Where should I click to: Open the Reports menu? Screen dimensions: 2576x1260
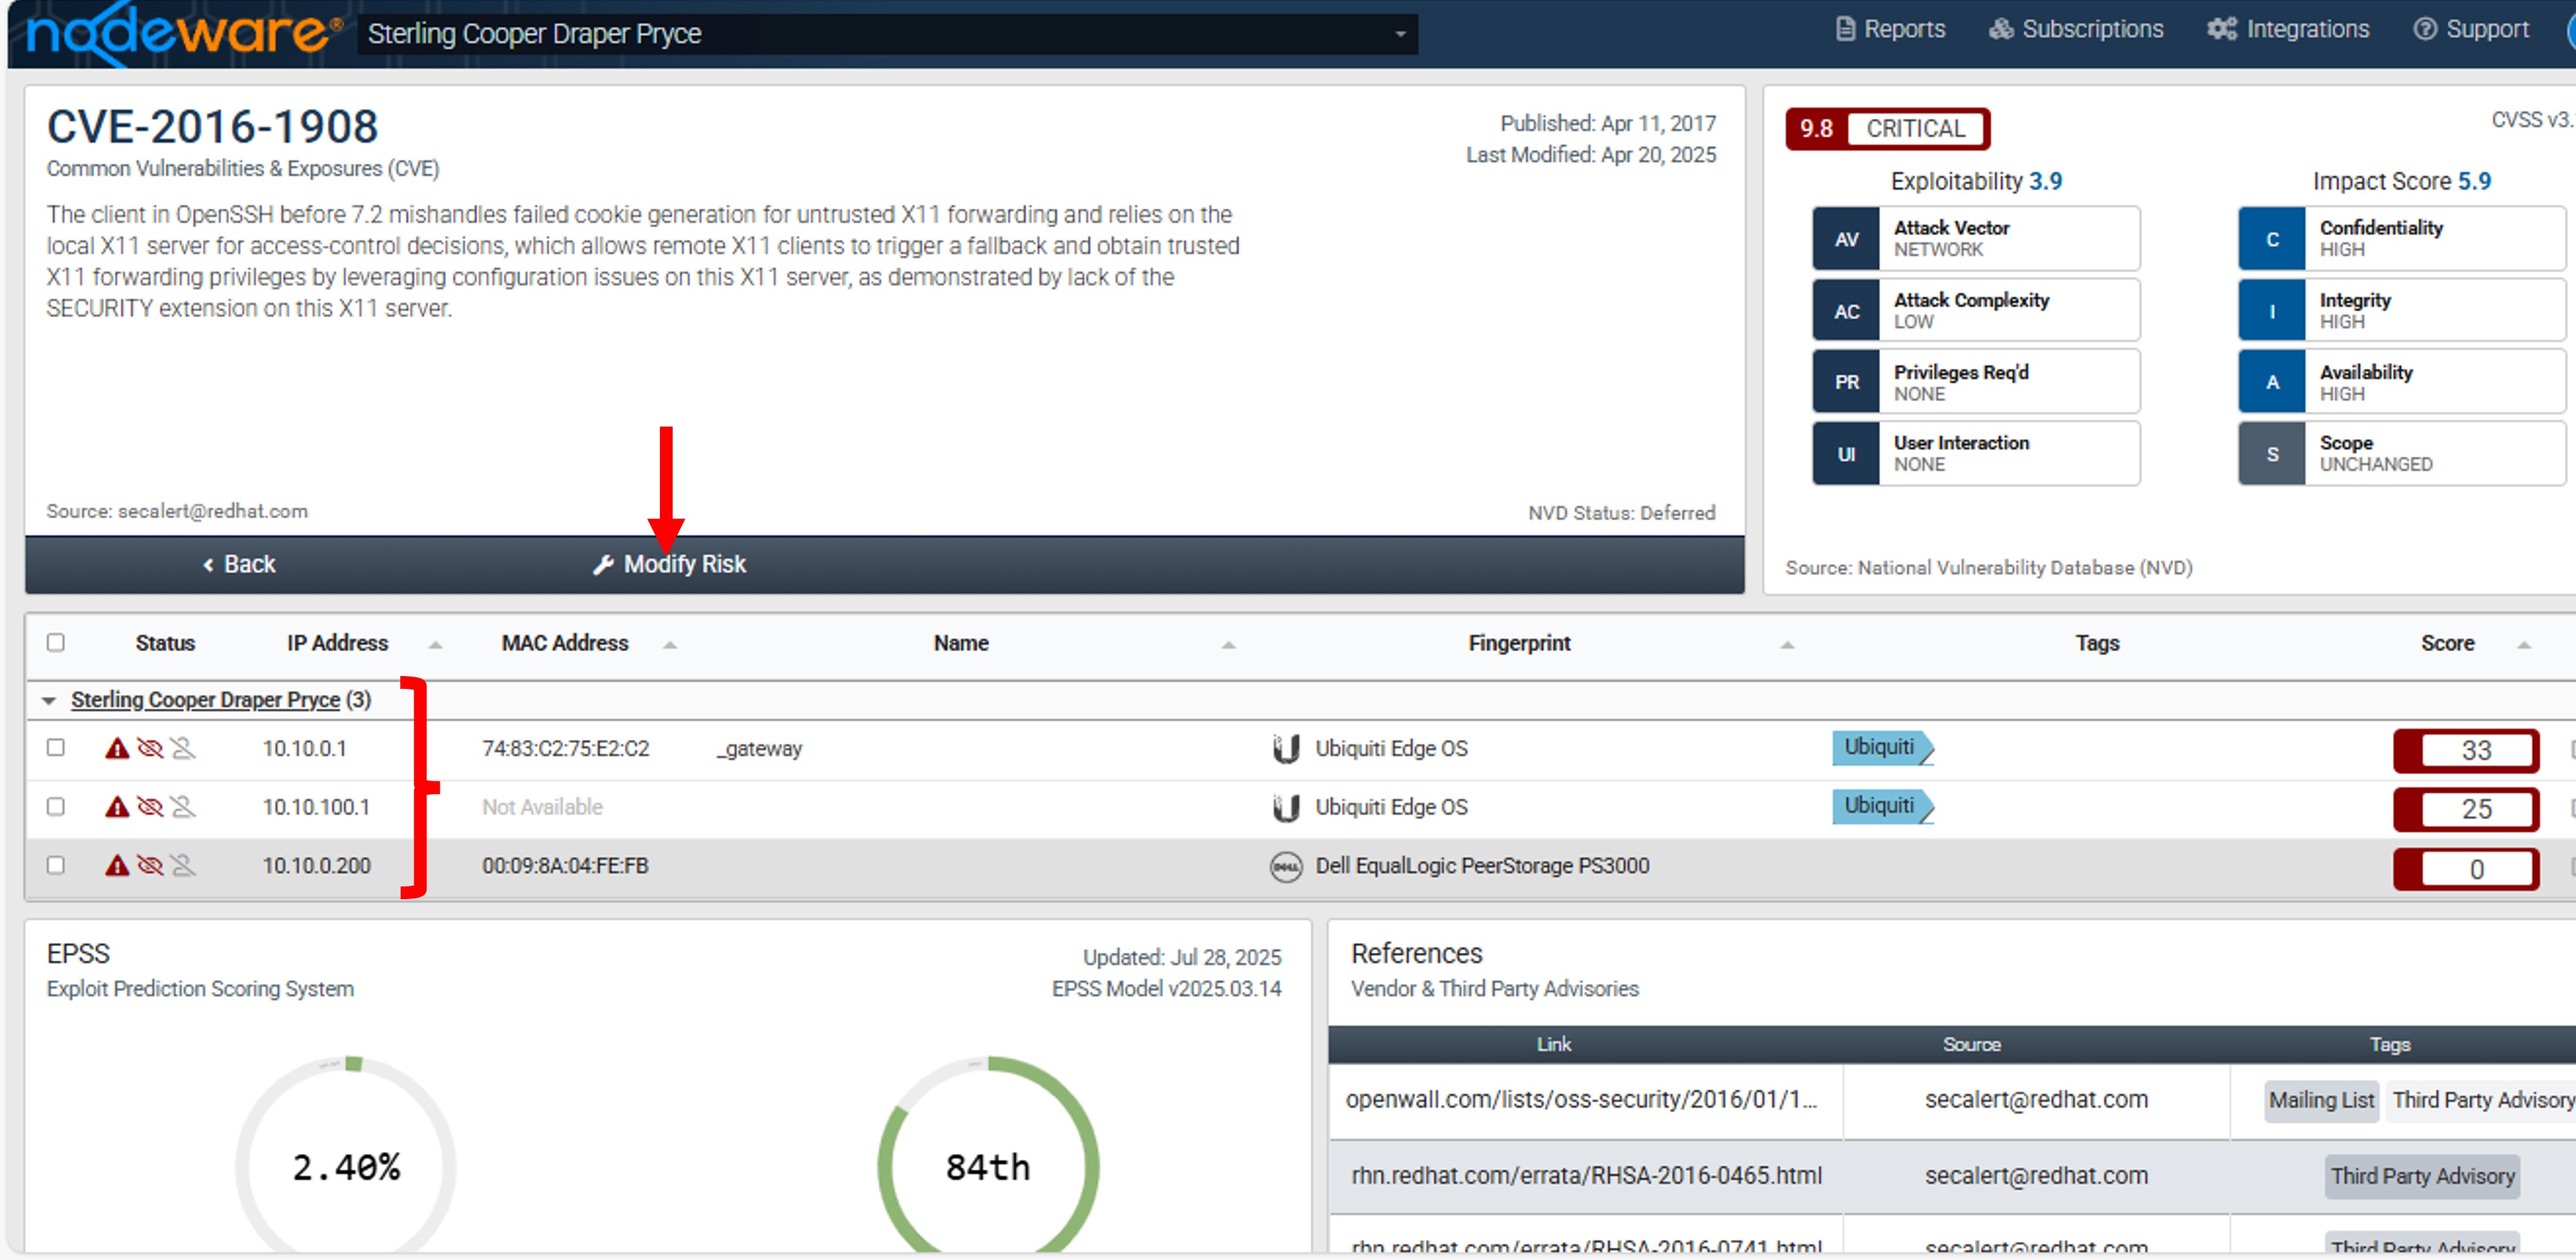[x=1890, y=29]
